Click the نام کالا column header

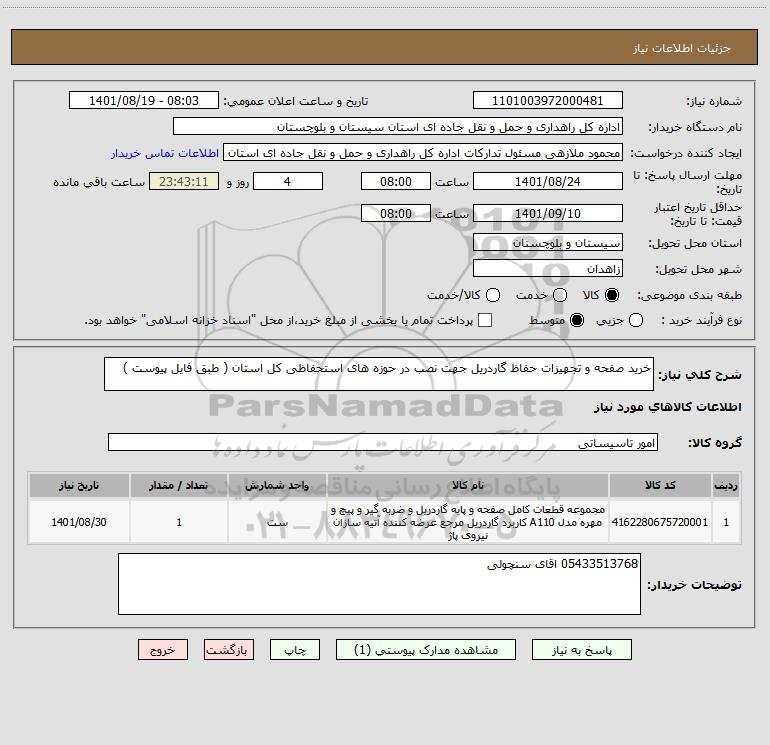click(x=468, y=485)
